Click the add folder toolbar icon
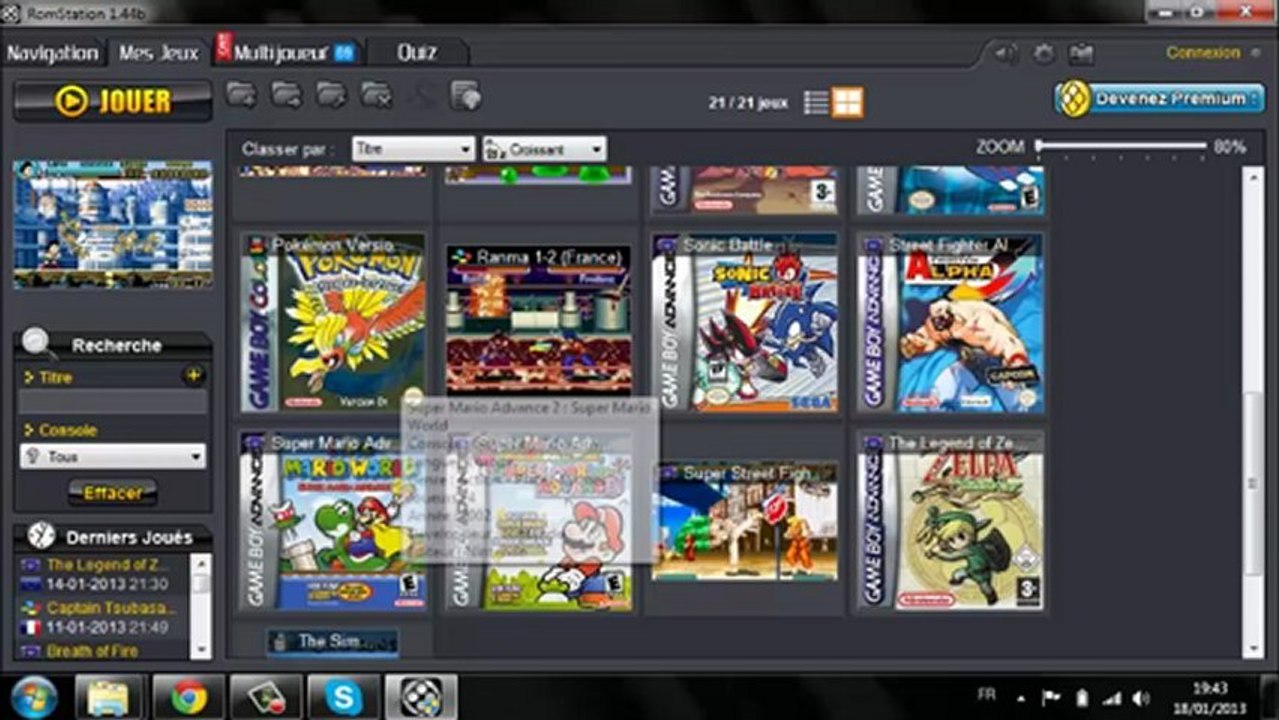Image resolution: width=1279 pixels, height=720 pixels. tap(241, 96)
